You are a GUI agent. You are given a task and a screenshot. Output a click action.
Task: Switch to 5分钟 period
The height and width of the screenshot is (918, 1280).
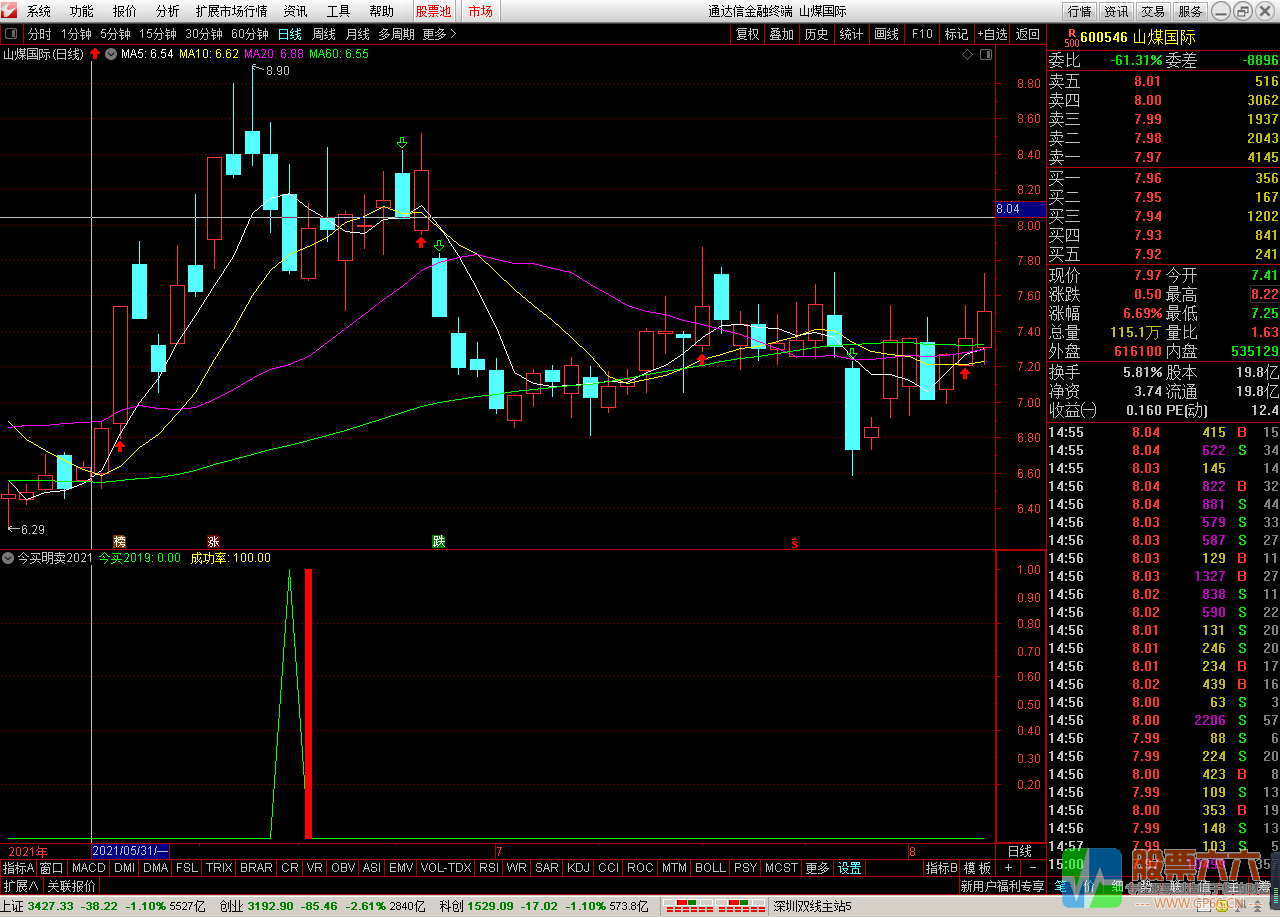pyautogui.click(x=115, y=33)
